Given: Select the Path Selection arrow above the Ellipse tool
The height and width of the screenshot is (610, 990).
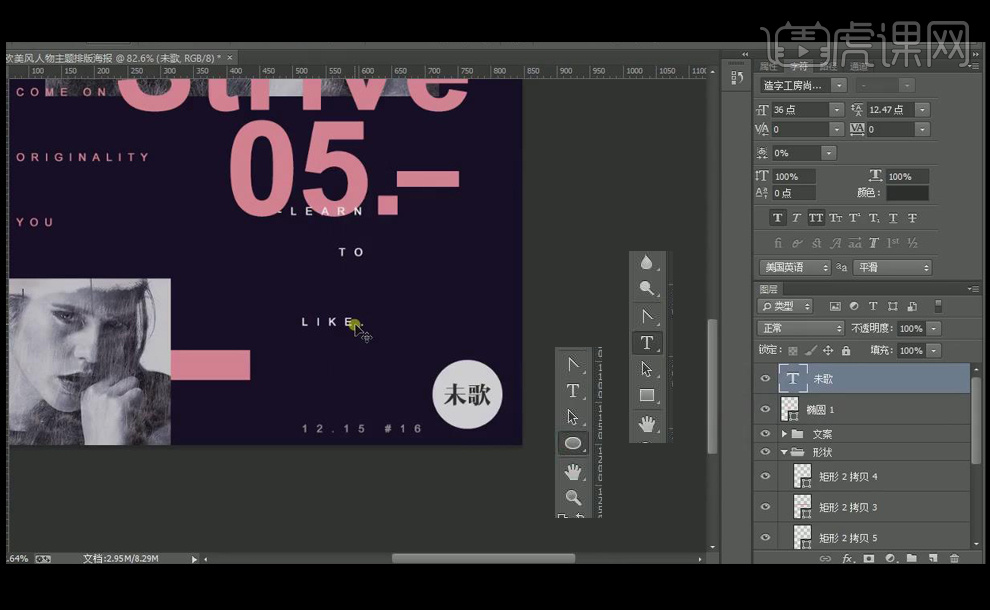Looking at the screenshot, I should (x=573, y=417).
